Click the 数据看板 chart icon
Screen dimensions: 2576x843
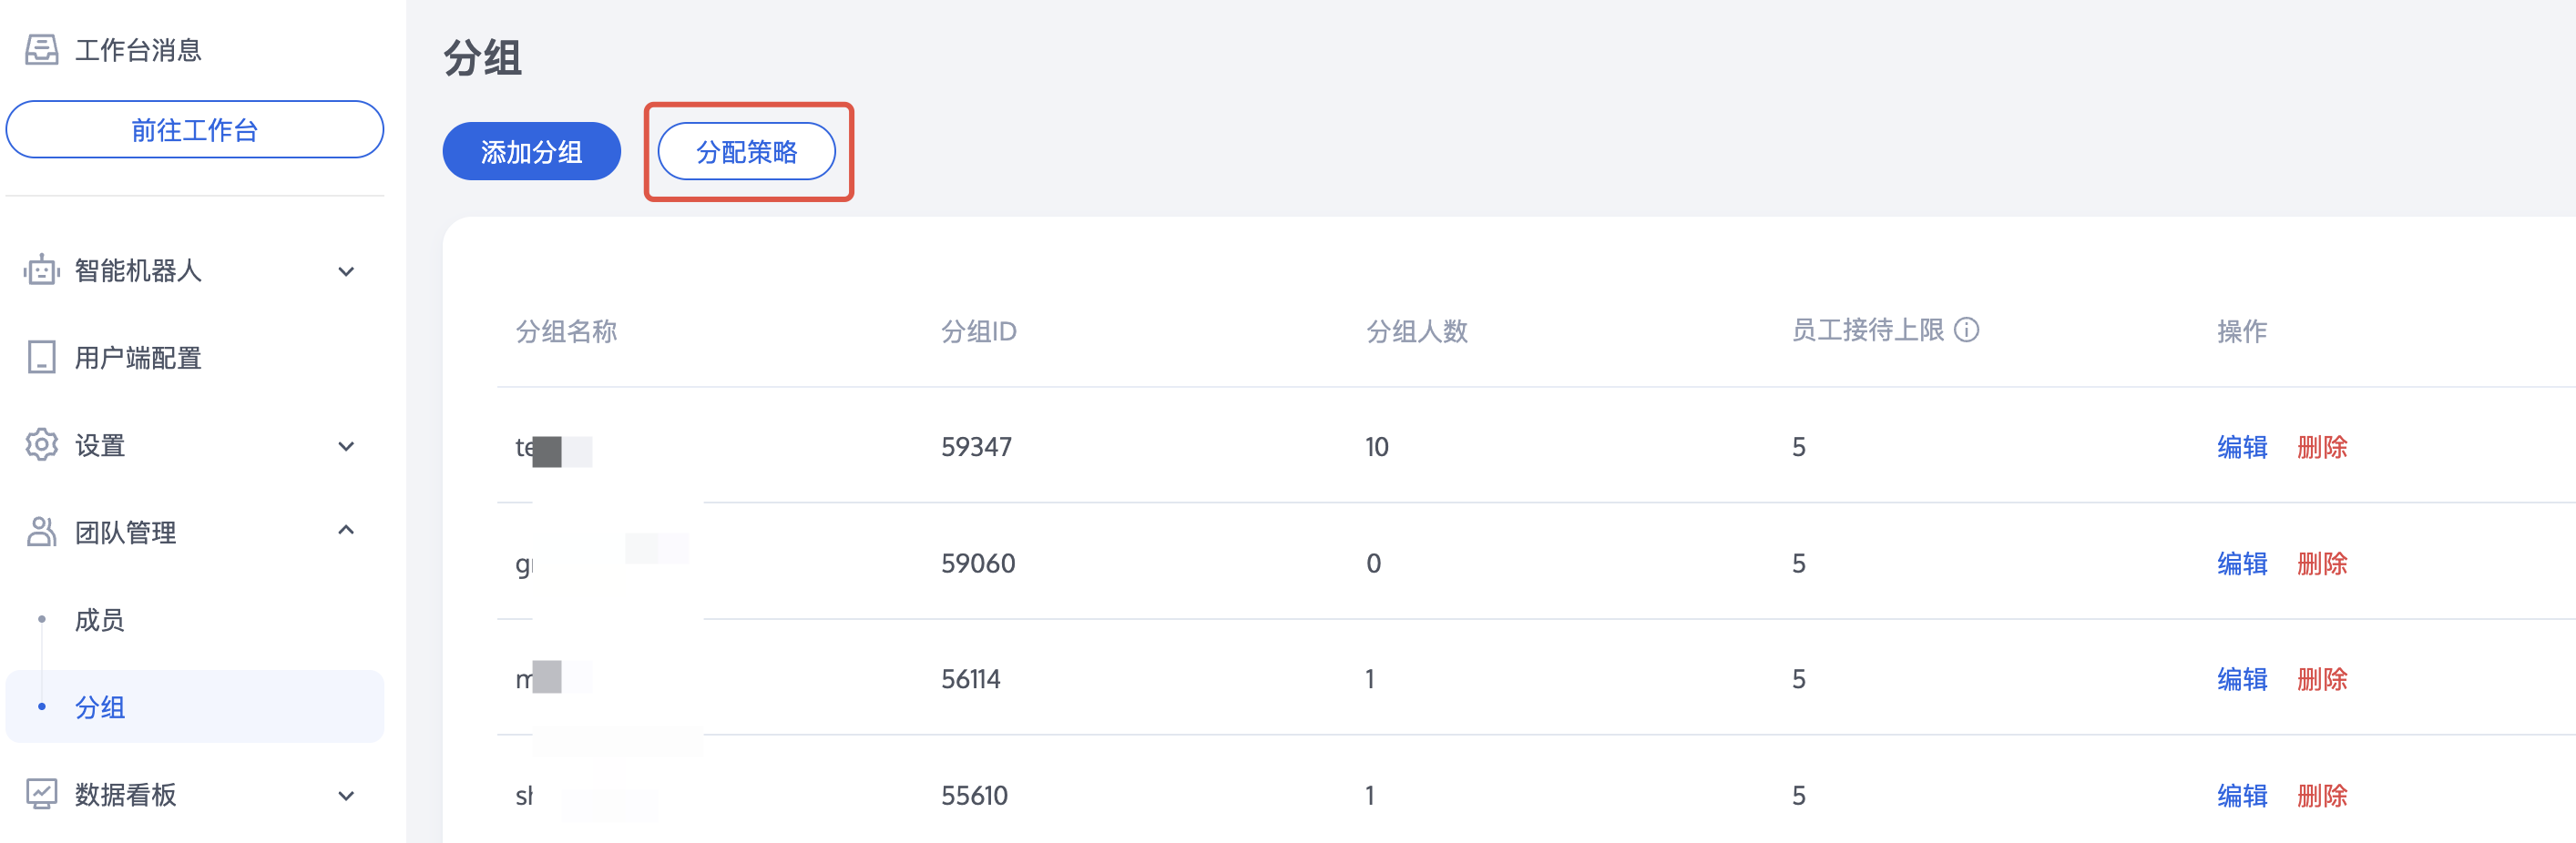coord(41,794)
